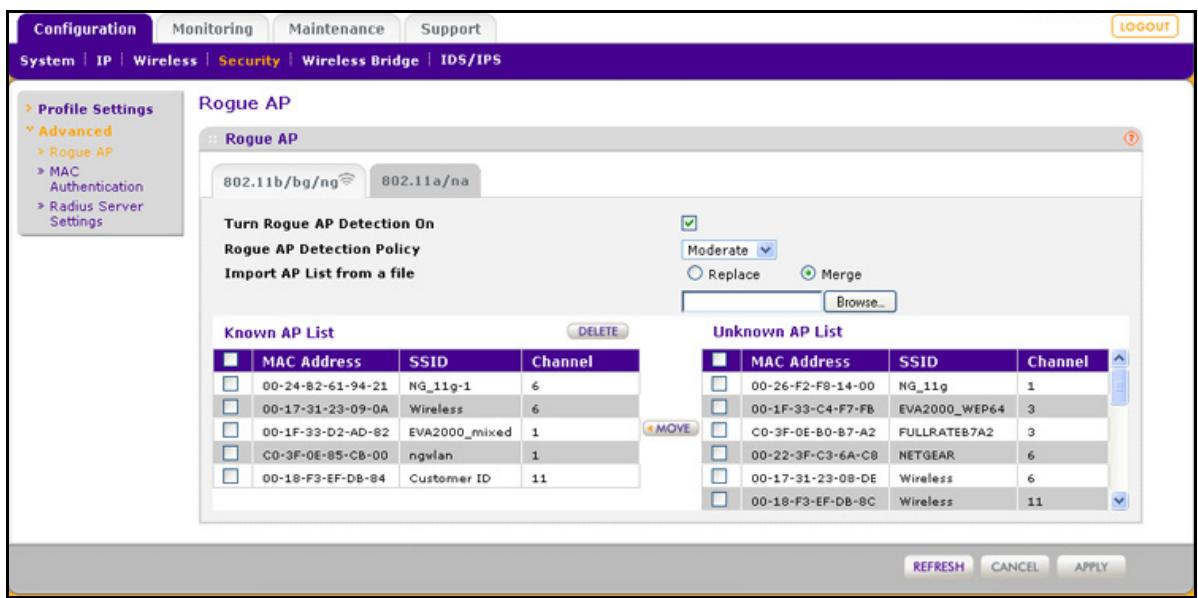Check the box for 00-18-F3-EF-DB-84
The image size is (1198, 598).
click(x=229, y=478)
